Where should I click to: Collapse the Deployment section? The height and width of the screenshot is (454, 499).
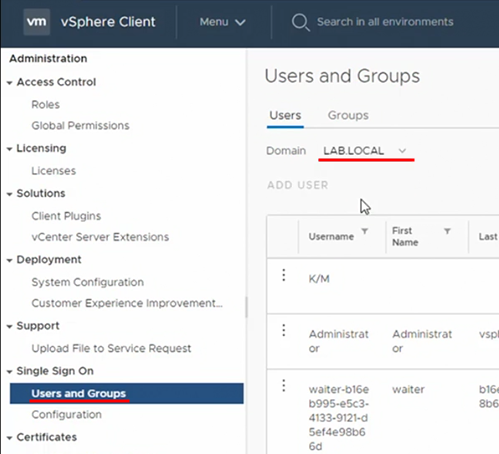tap(9, 260)
